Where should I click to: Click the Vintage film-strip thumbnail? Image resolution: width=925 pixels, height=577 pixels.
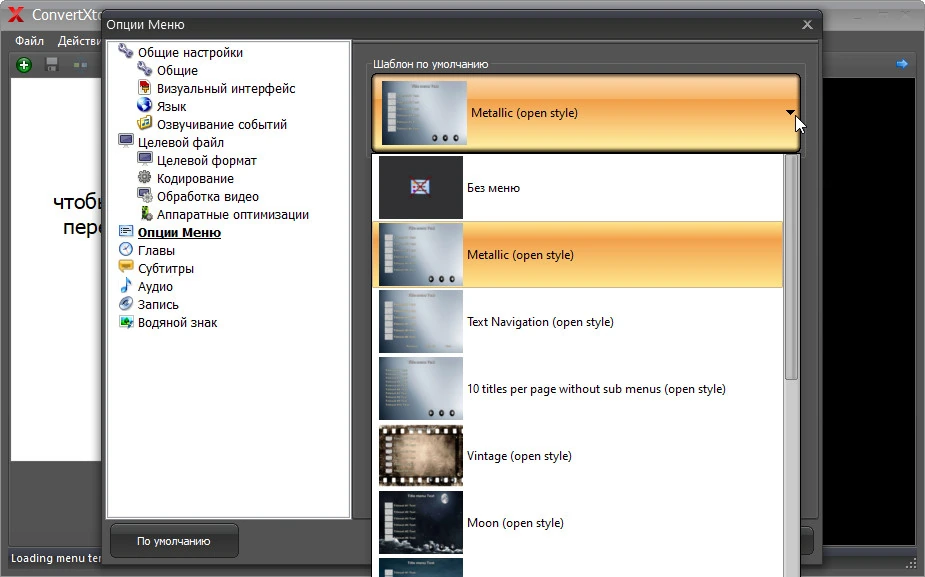(421, 455)
